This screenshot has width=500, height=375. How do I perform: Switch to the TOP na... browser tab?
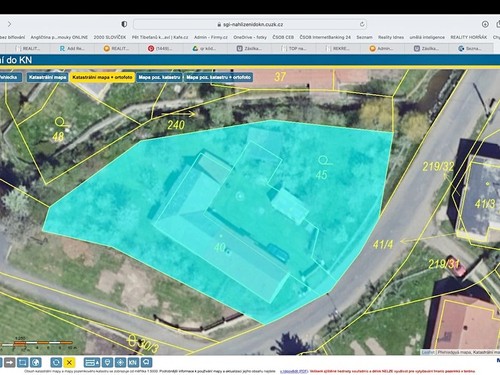click(x=293, y=48)
